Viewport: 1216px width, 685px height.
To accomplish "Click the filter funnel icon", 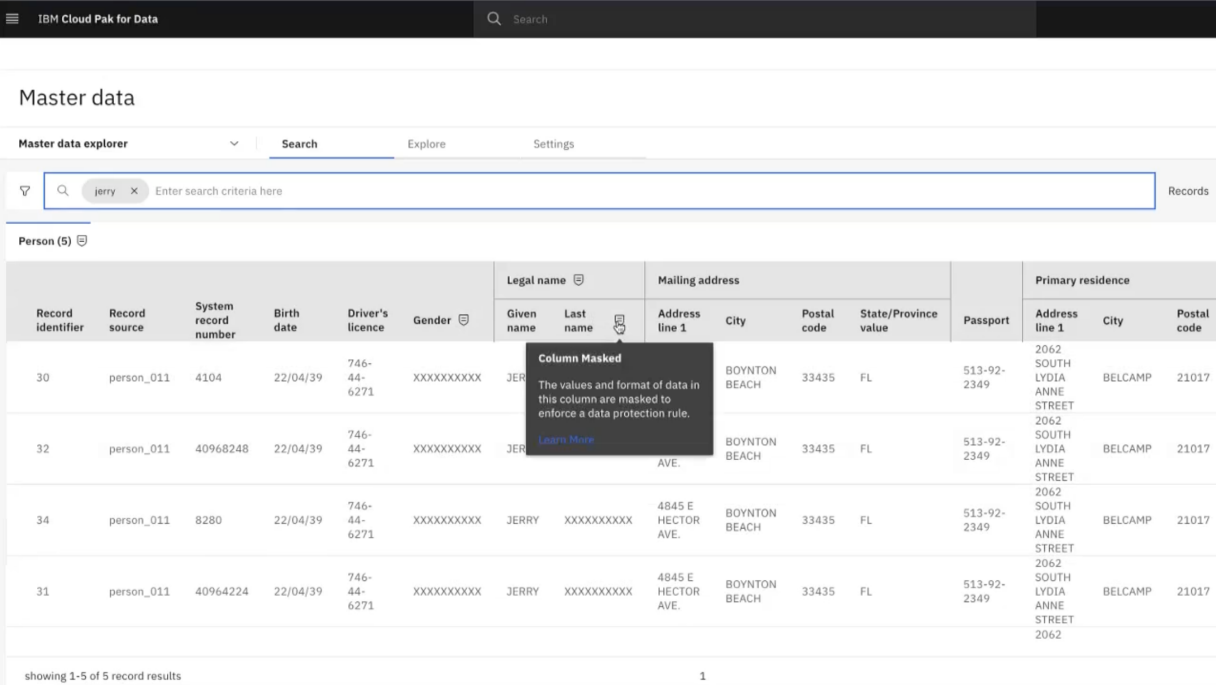I will pyautogui.click(x=25, y=191).
